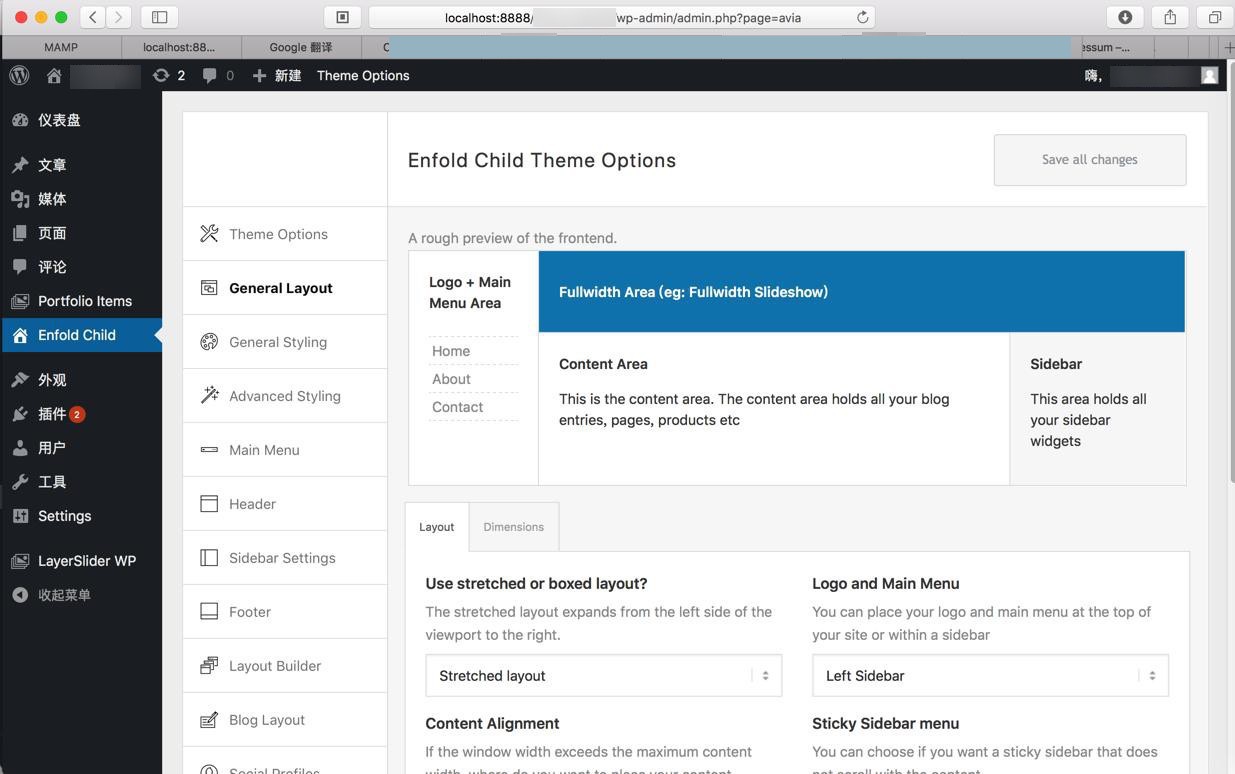This screenshot has width=1235, height=774.
Task: Click the WordPress logo icon
Action: tap(19, 75)
